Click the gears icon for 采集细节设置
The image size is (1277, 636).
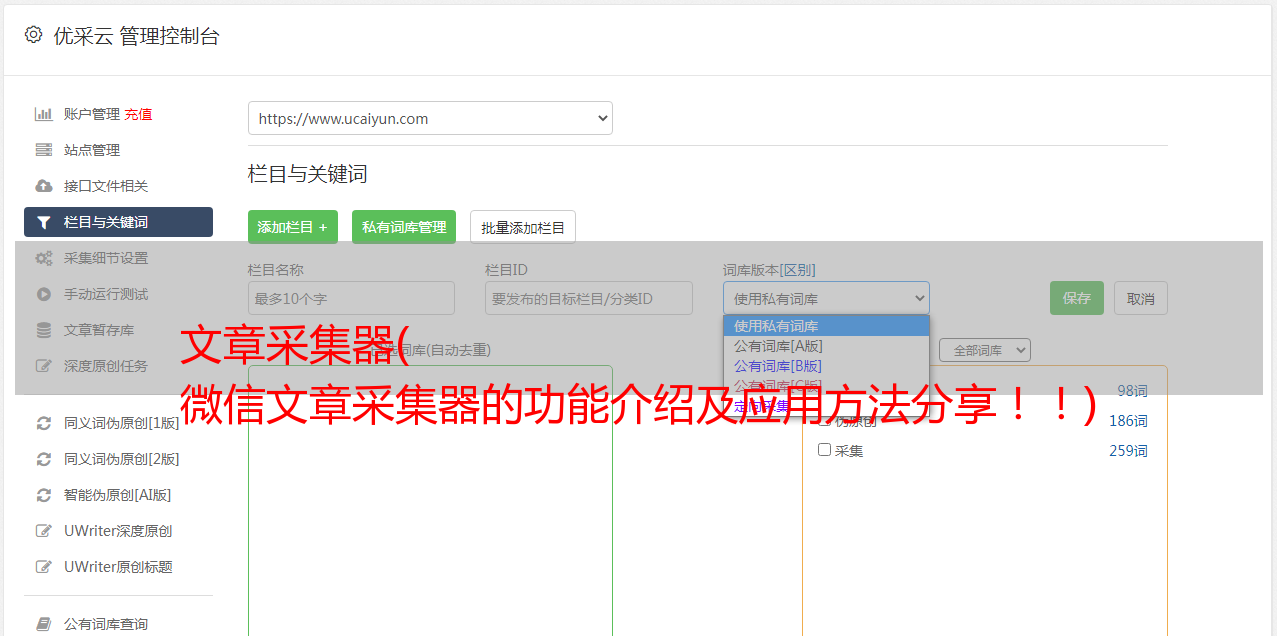[44, 258]
